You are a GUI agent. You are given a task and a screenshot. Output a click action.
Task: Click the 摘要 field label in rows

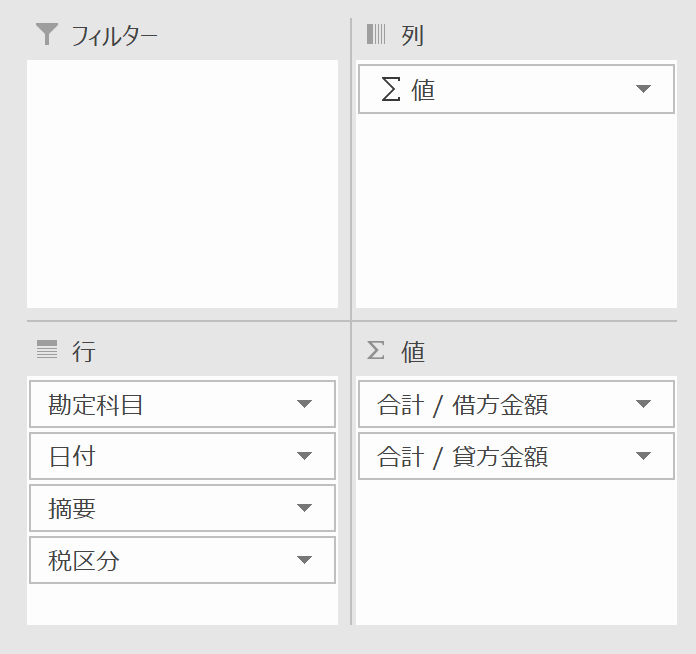tap(72, 508)
